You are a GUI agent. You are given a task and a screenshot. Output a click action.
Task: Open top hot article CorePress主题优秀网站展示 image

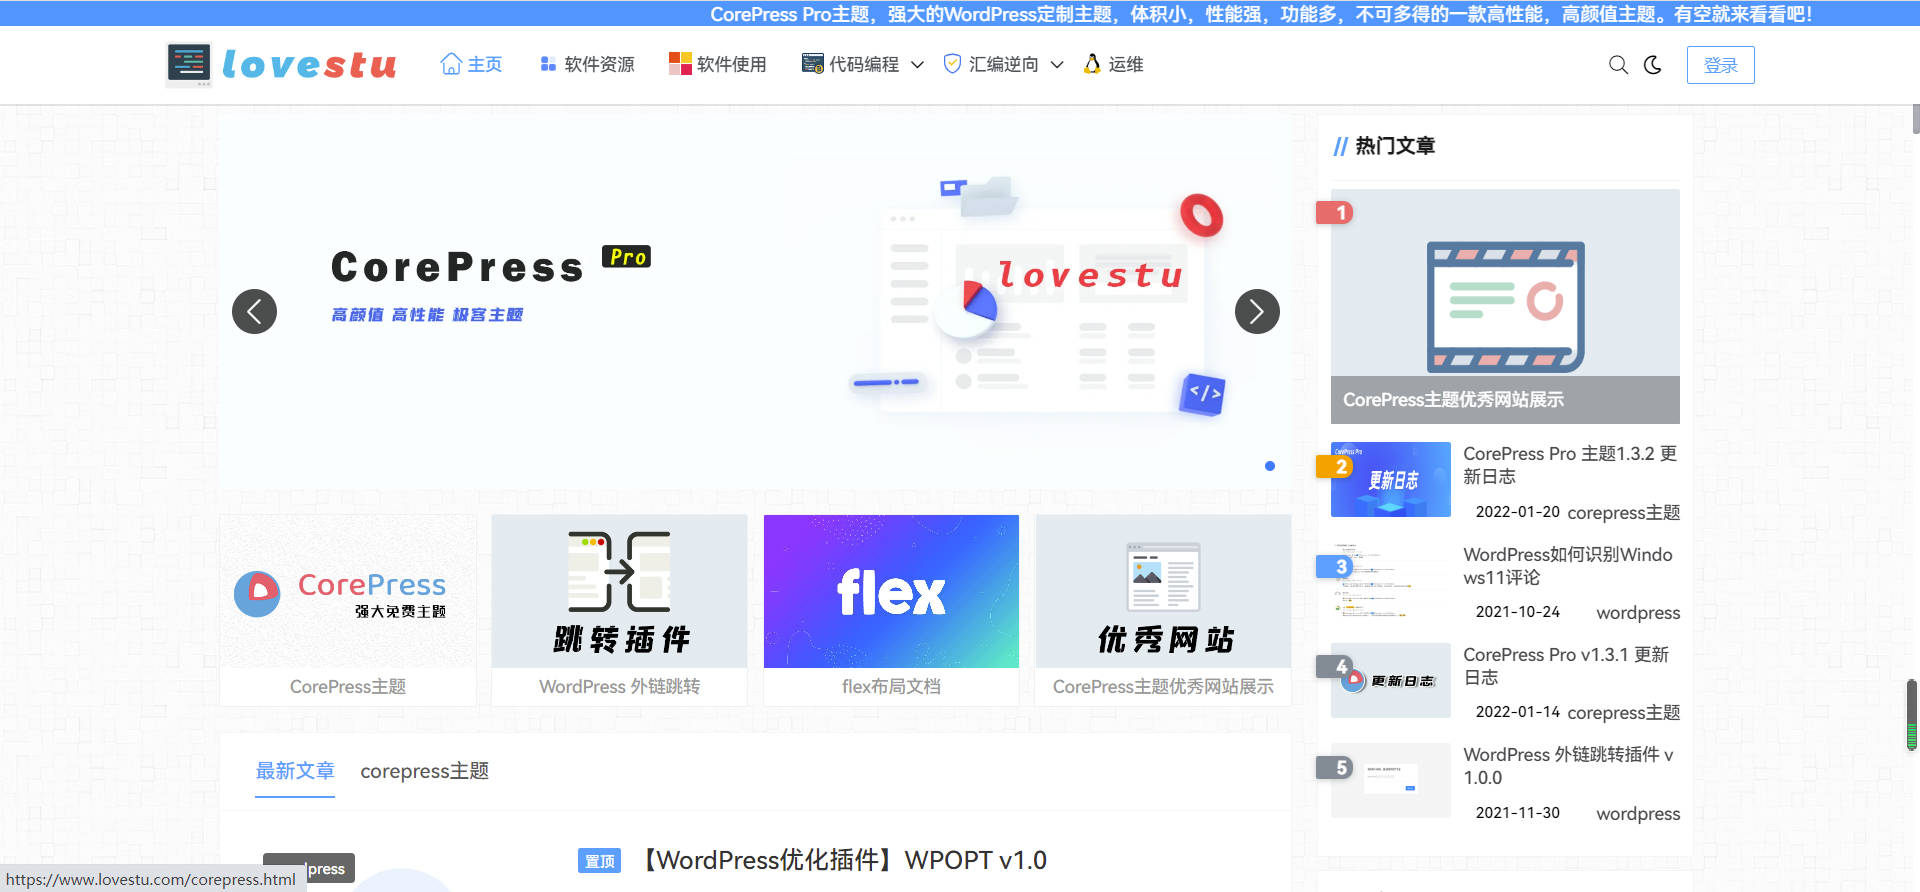pos(1505,306)
